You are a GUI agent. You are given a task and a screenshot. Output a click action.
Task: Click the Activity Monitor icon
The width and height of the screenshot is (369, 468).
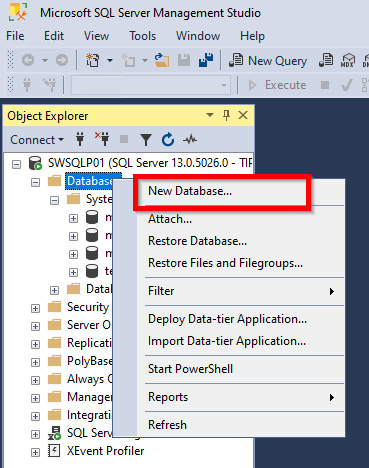[x=190, y=140]
